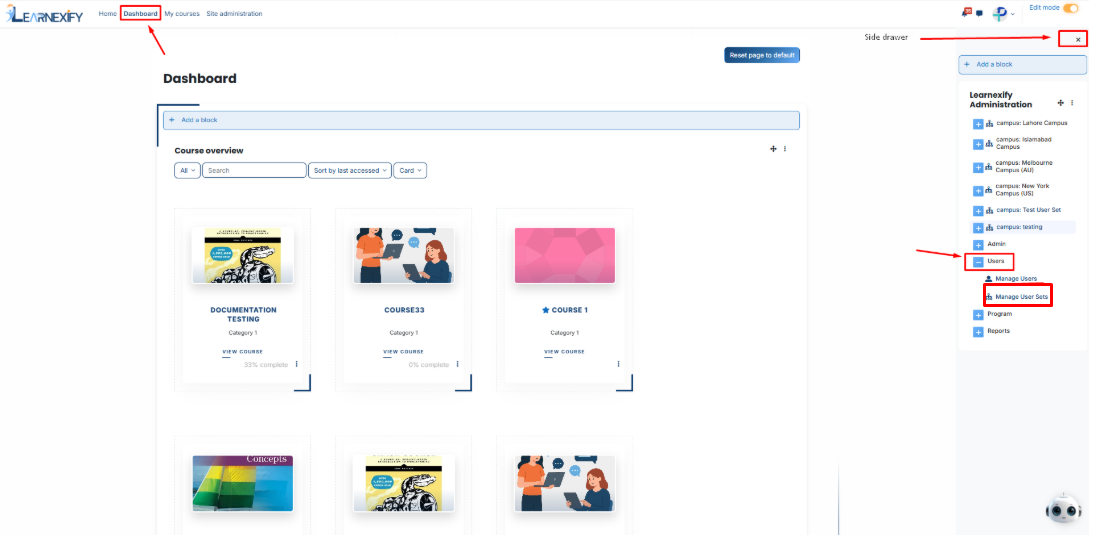Open the All courses filter dropdown
Viewport: 1096px width, 535px height.
click(187, 171)
